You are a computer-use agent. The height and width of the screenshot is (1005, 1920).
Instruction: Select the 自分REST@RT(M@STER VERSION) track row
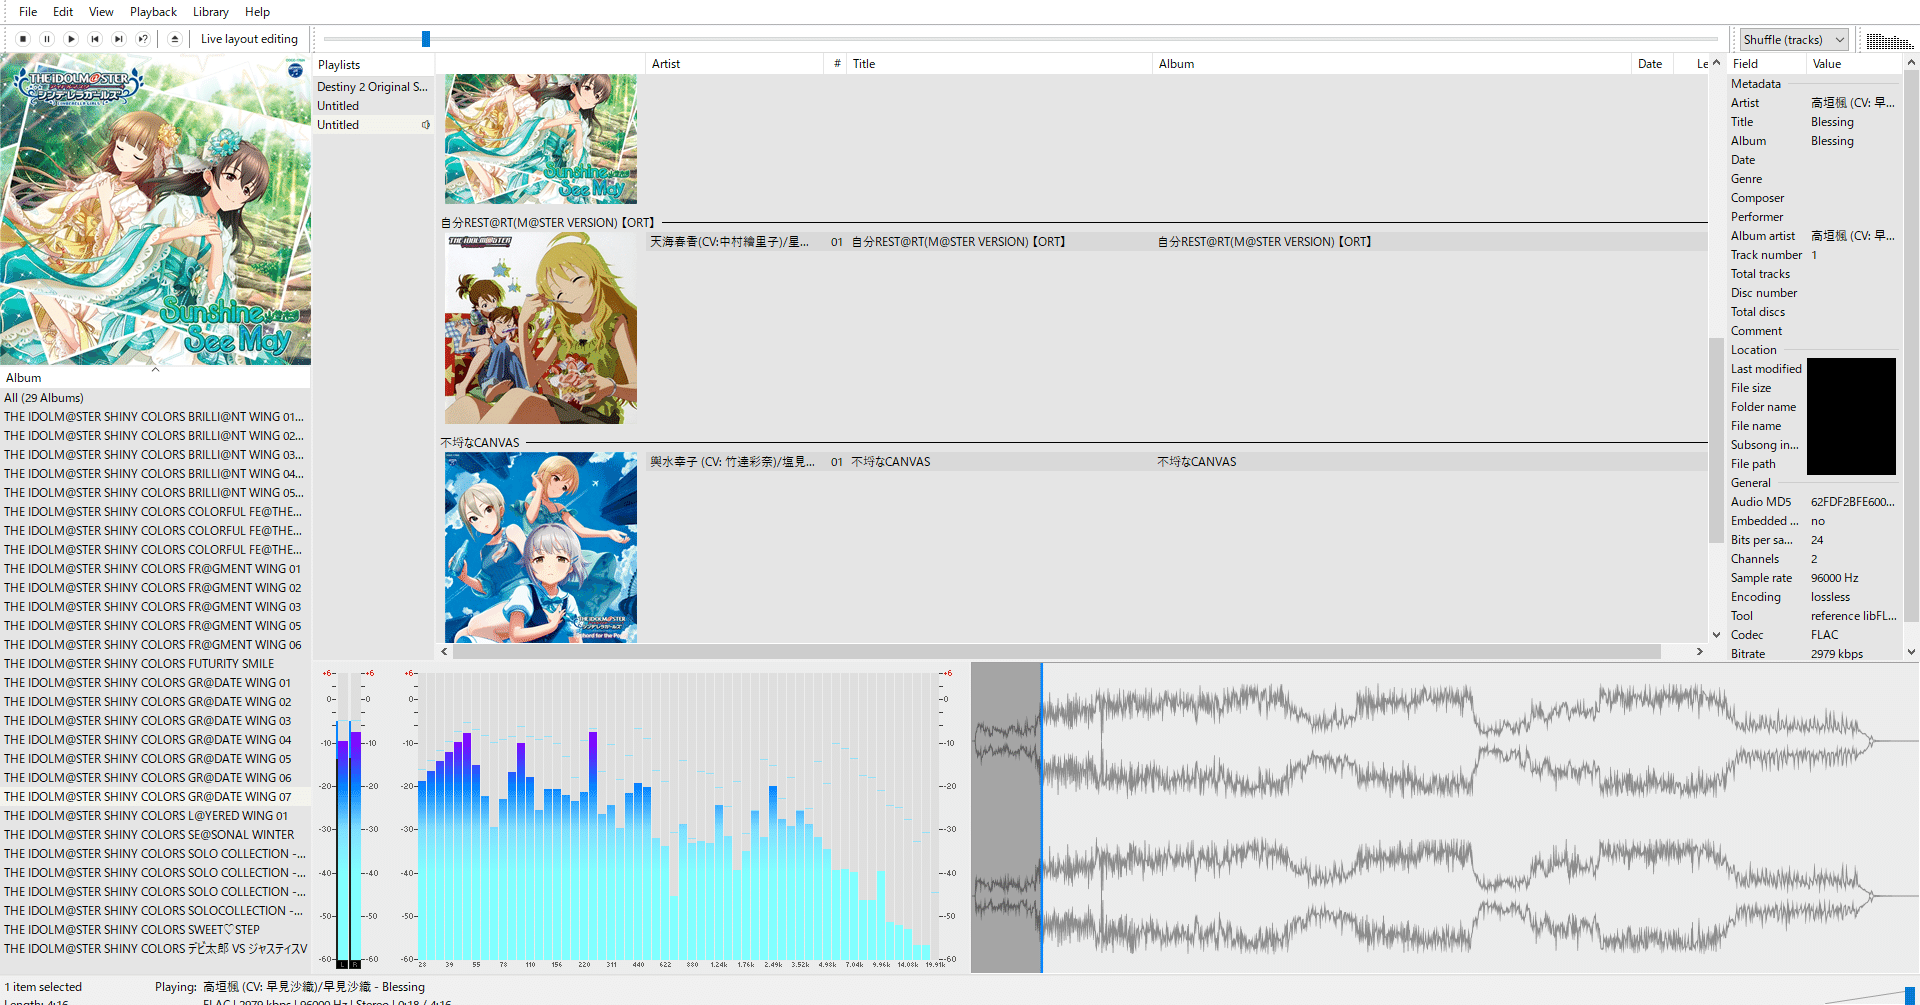coord(1176,242)
